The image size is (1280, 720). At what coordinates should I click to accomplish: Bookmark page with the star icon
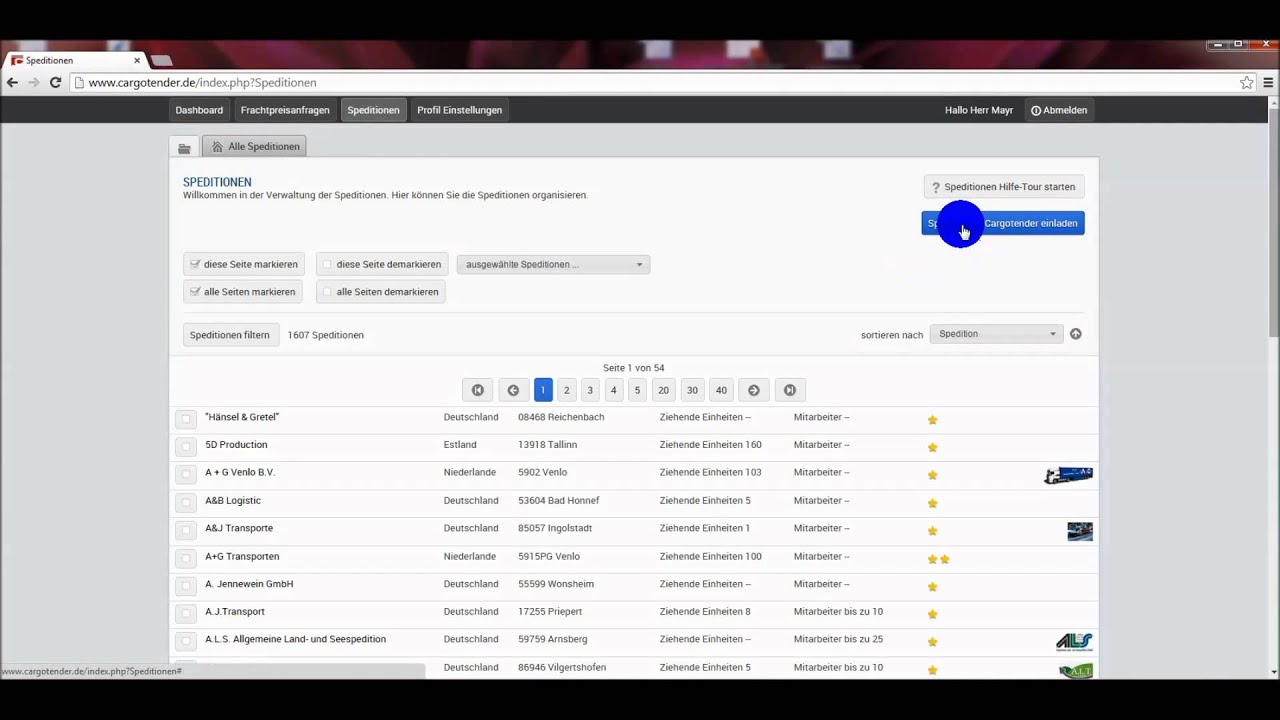pos(1246,83)
